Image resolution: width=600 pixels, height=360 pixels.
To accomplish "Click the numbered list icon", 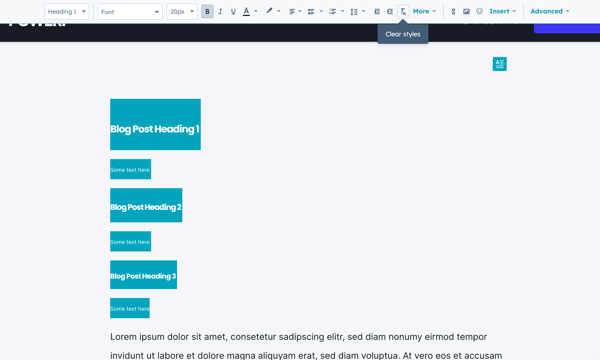I will click(333, 11).
